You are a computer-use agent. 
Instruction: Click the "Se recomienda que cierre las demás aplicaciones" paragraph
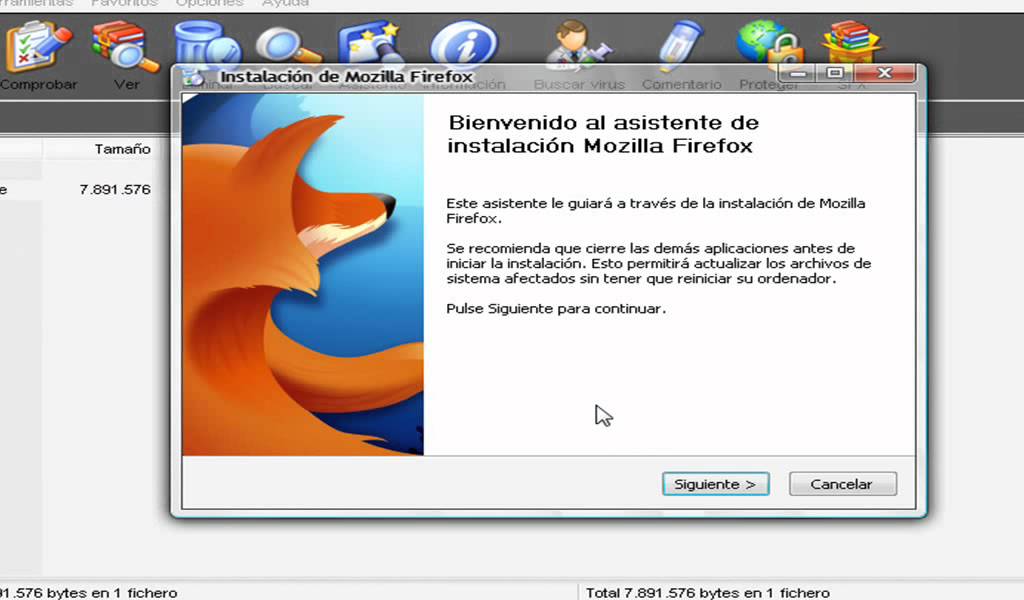(658, 263)
